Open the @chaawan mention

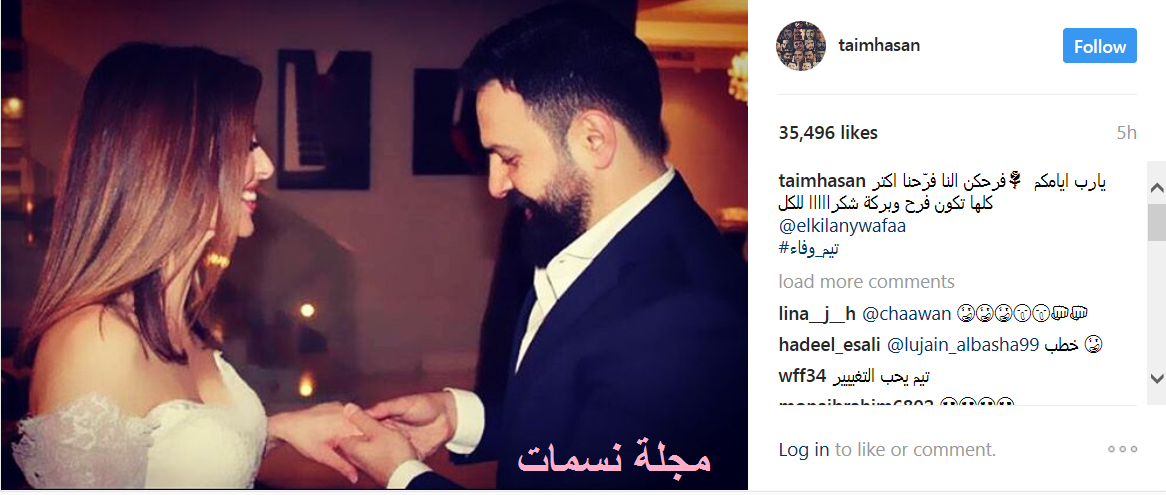pos(906,314)
